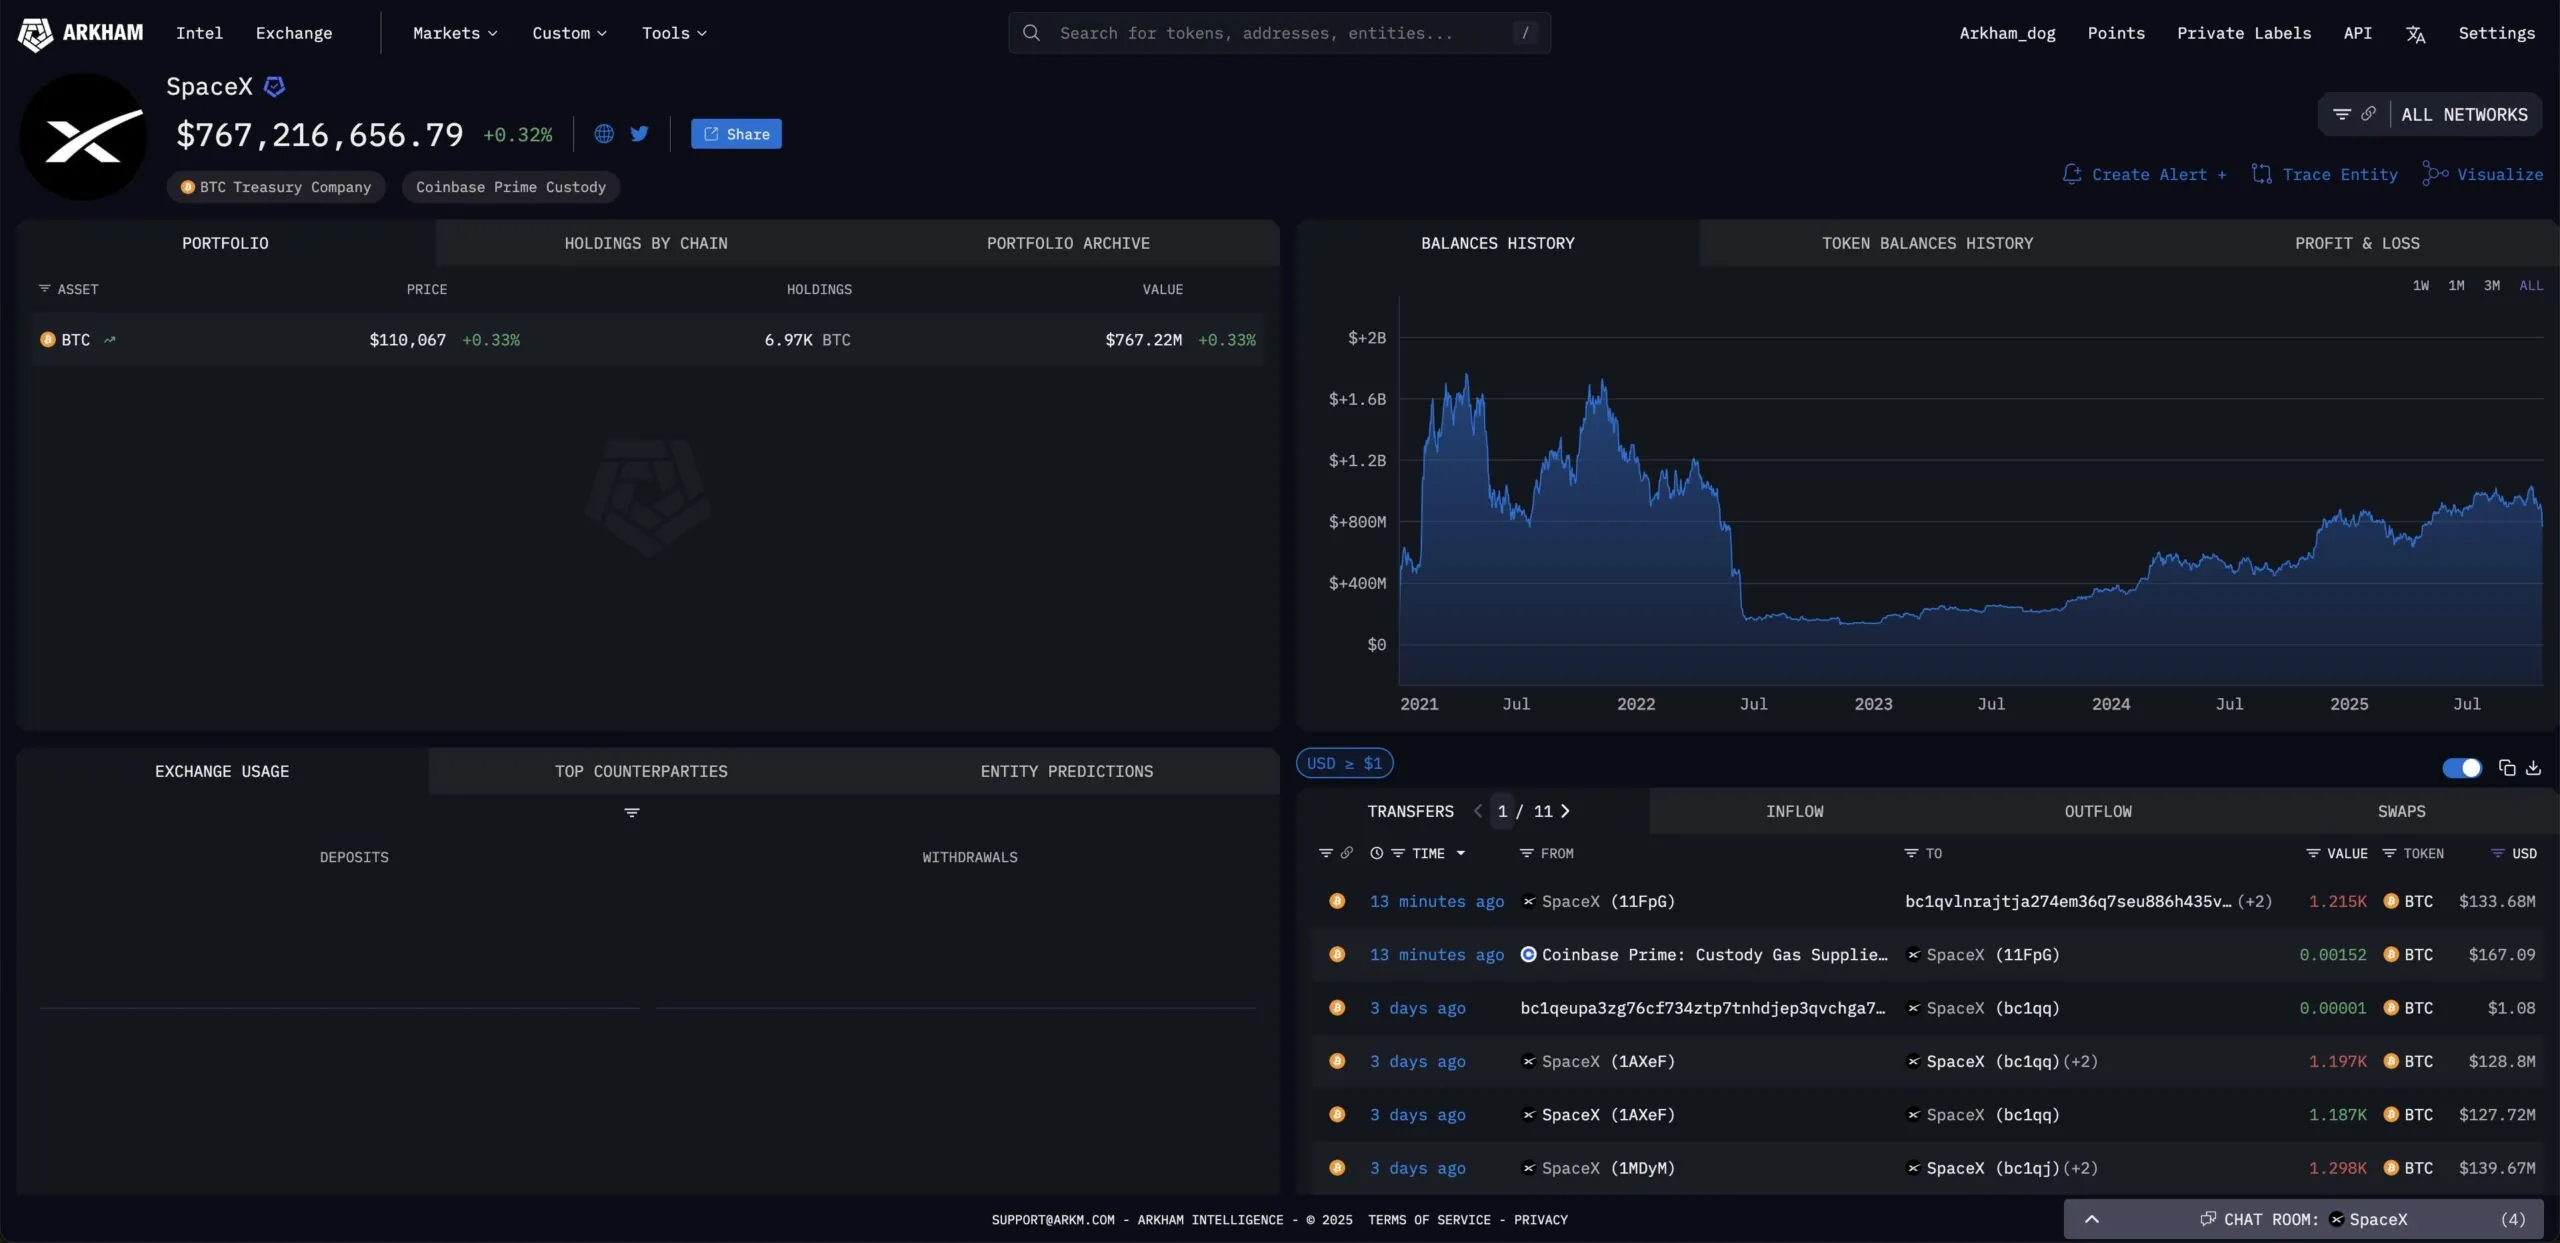Select the 1W chart time range
Viewport: 2560px width, 1243px height.
tap(2420, 286)
